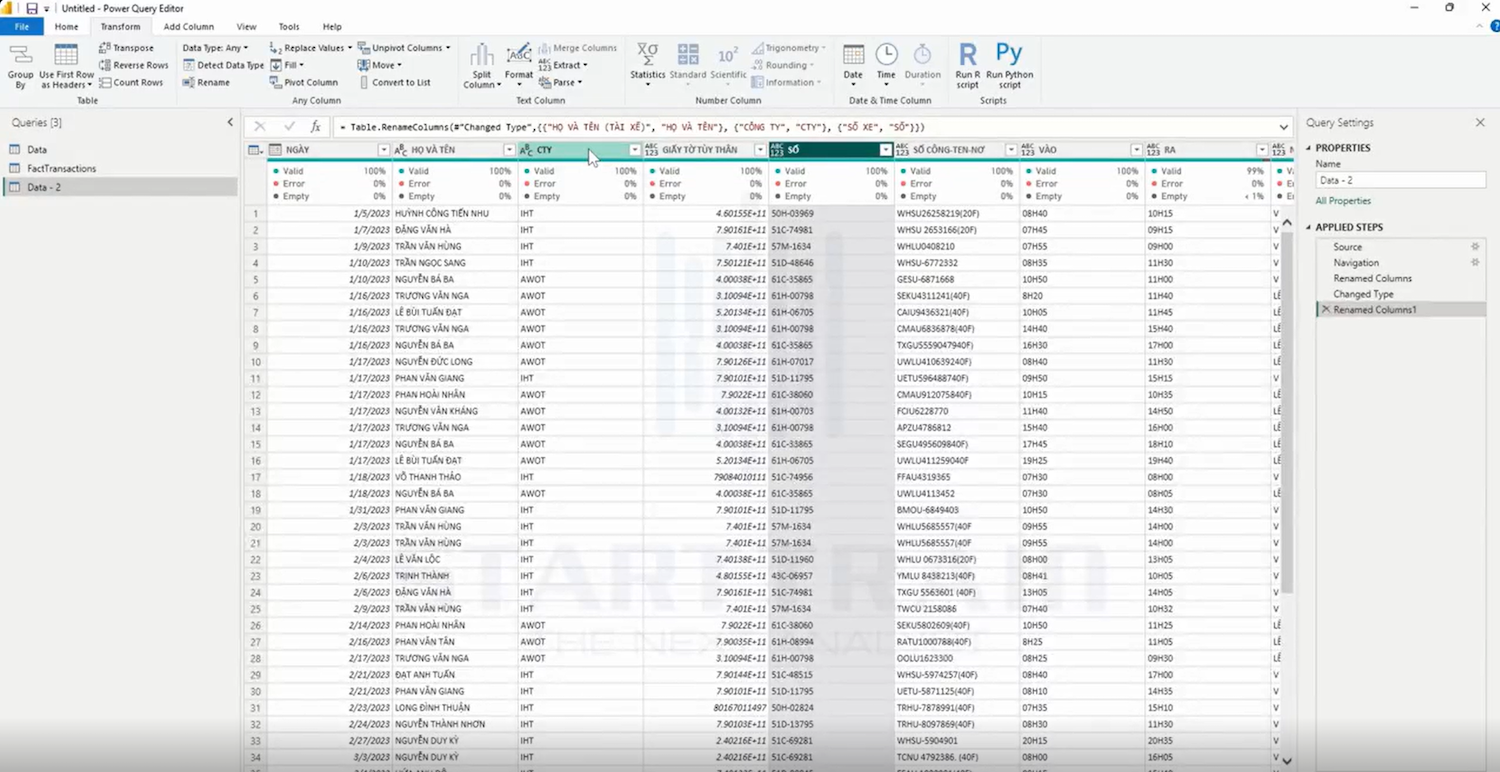This screenshot has width=1500, height=772.
Task: Open filter dropdown for CTY column
Action: click(635, 150)
